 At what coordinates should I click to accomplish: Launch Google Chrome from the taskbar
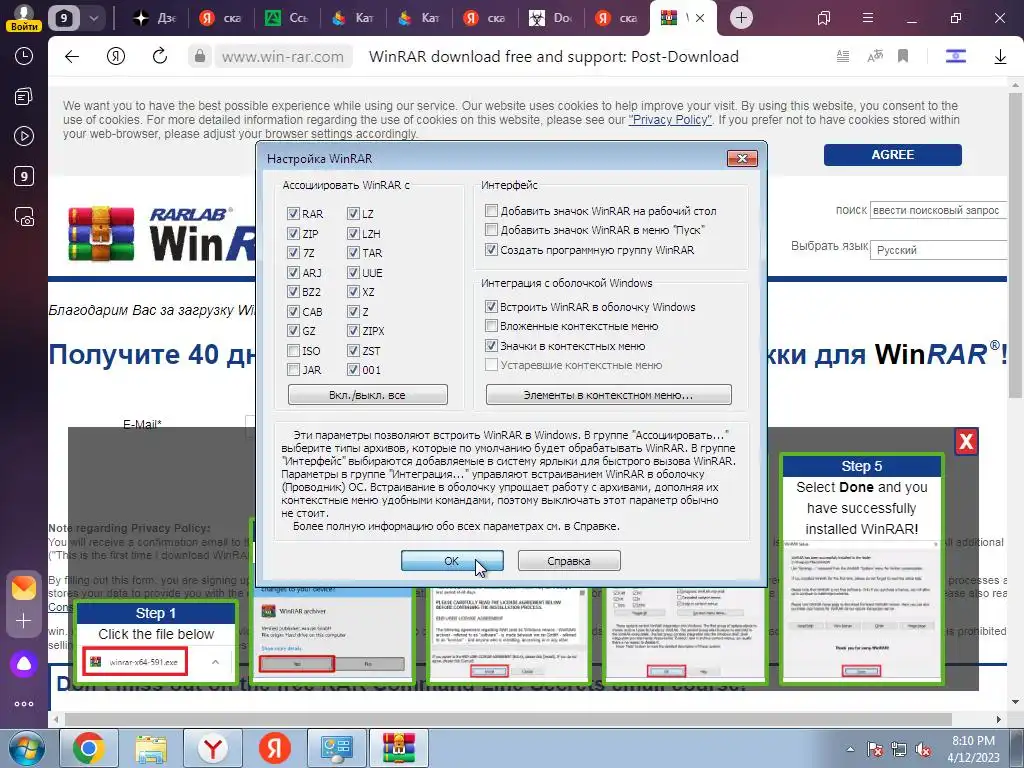pos(89,748)
